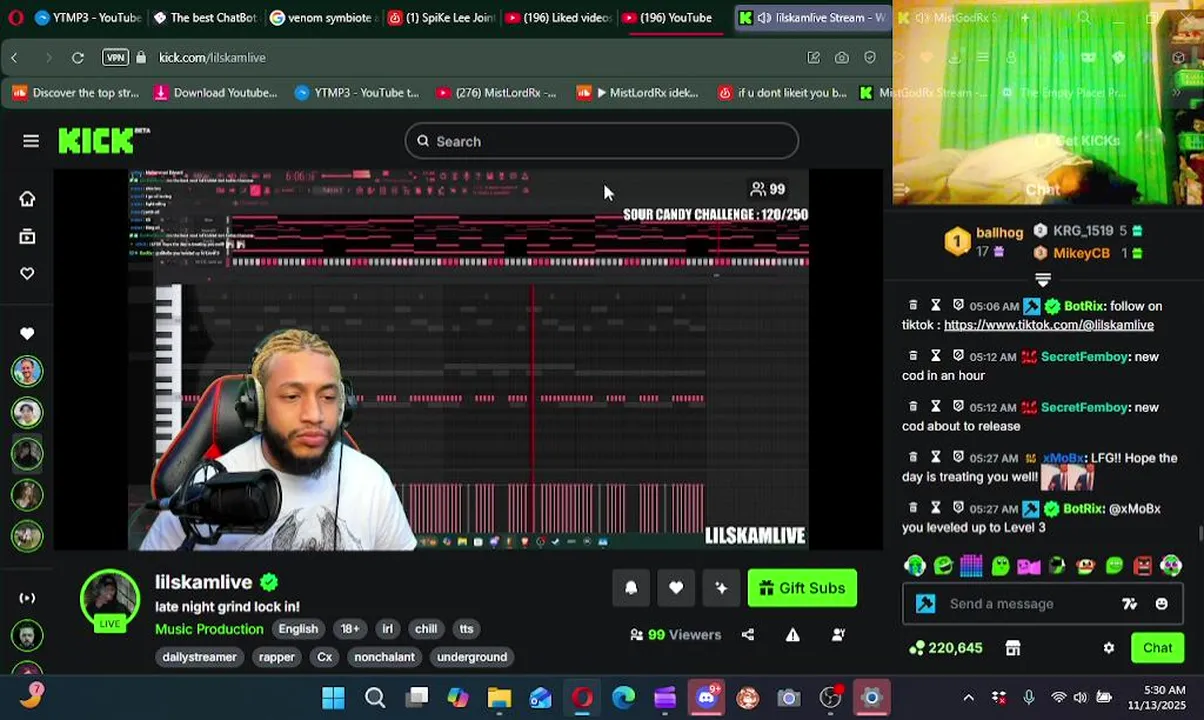Click the Gift Subs button
The image size is (1204, 720).
pyautogui.click(x=802, y=588)
